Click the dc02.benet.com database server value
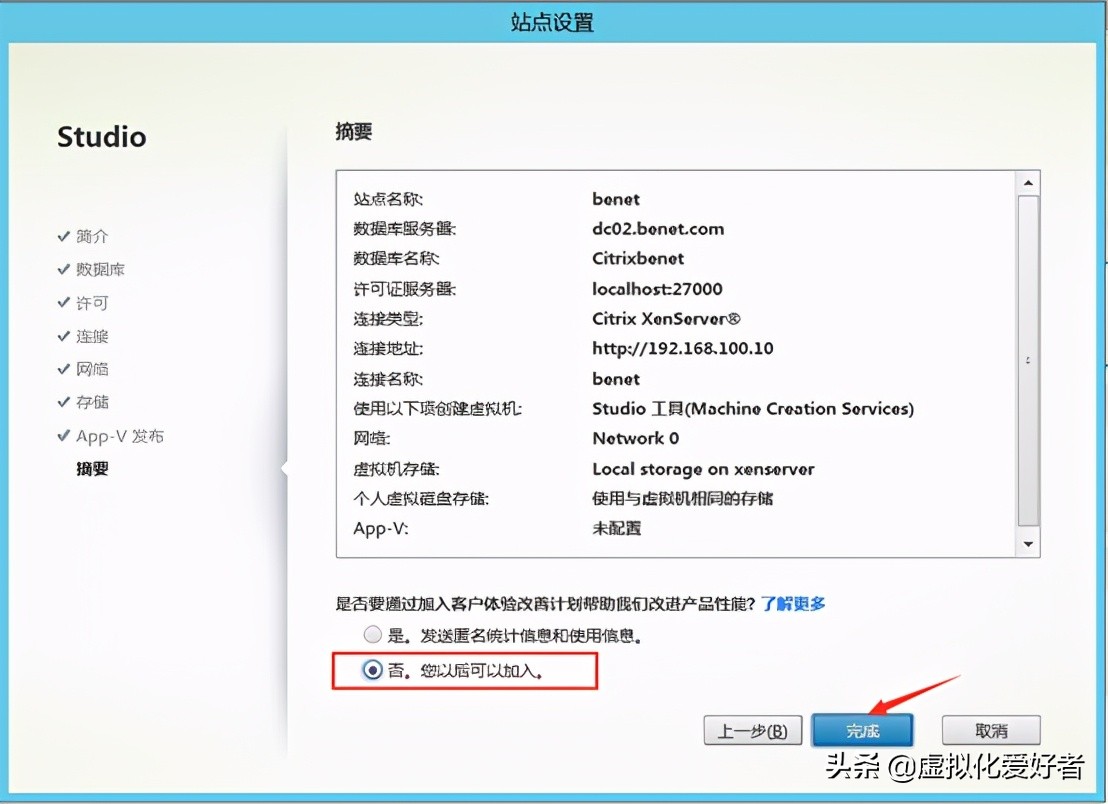The height and width of the screenshot is (804, 1108). pyautogui.click(x=658, y=229)
